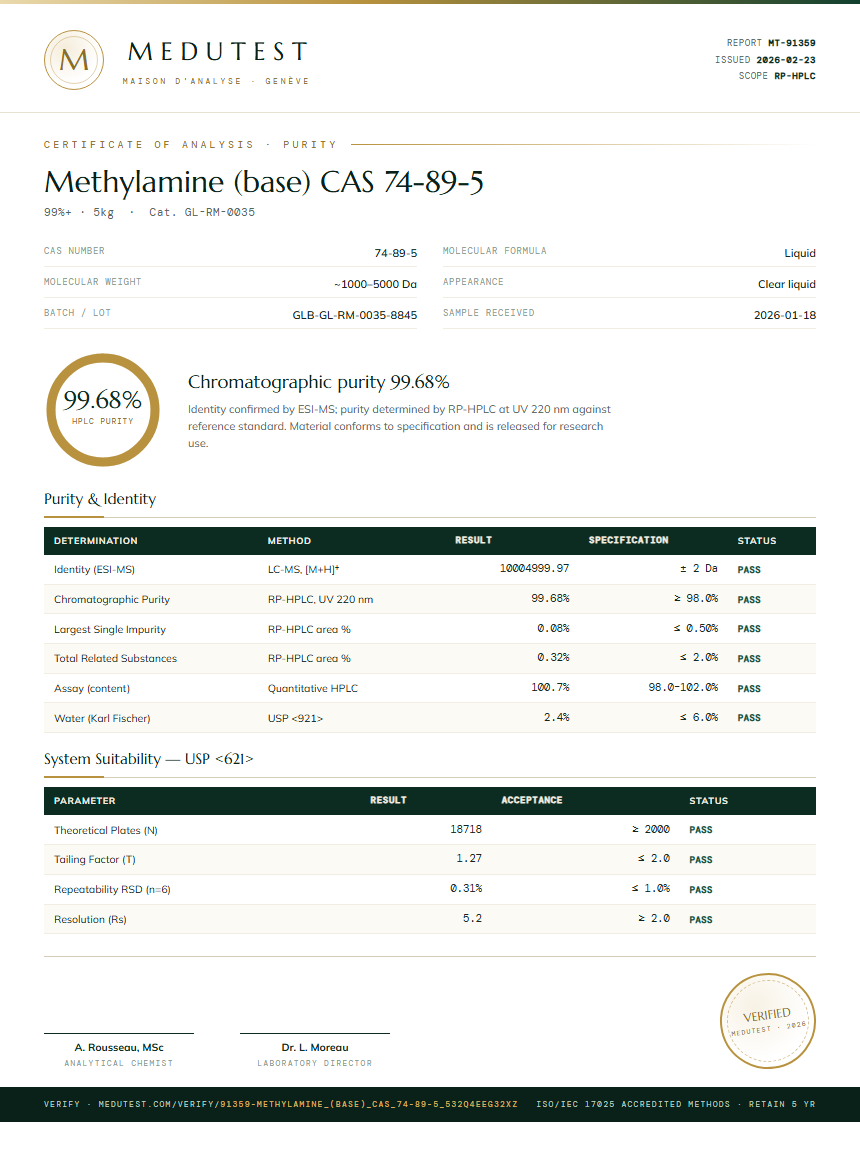The width and height of the screenshot is (860, 1152).
Task: Click the Dr. L. Moreau signature name
Action: click(315, 1048)
